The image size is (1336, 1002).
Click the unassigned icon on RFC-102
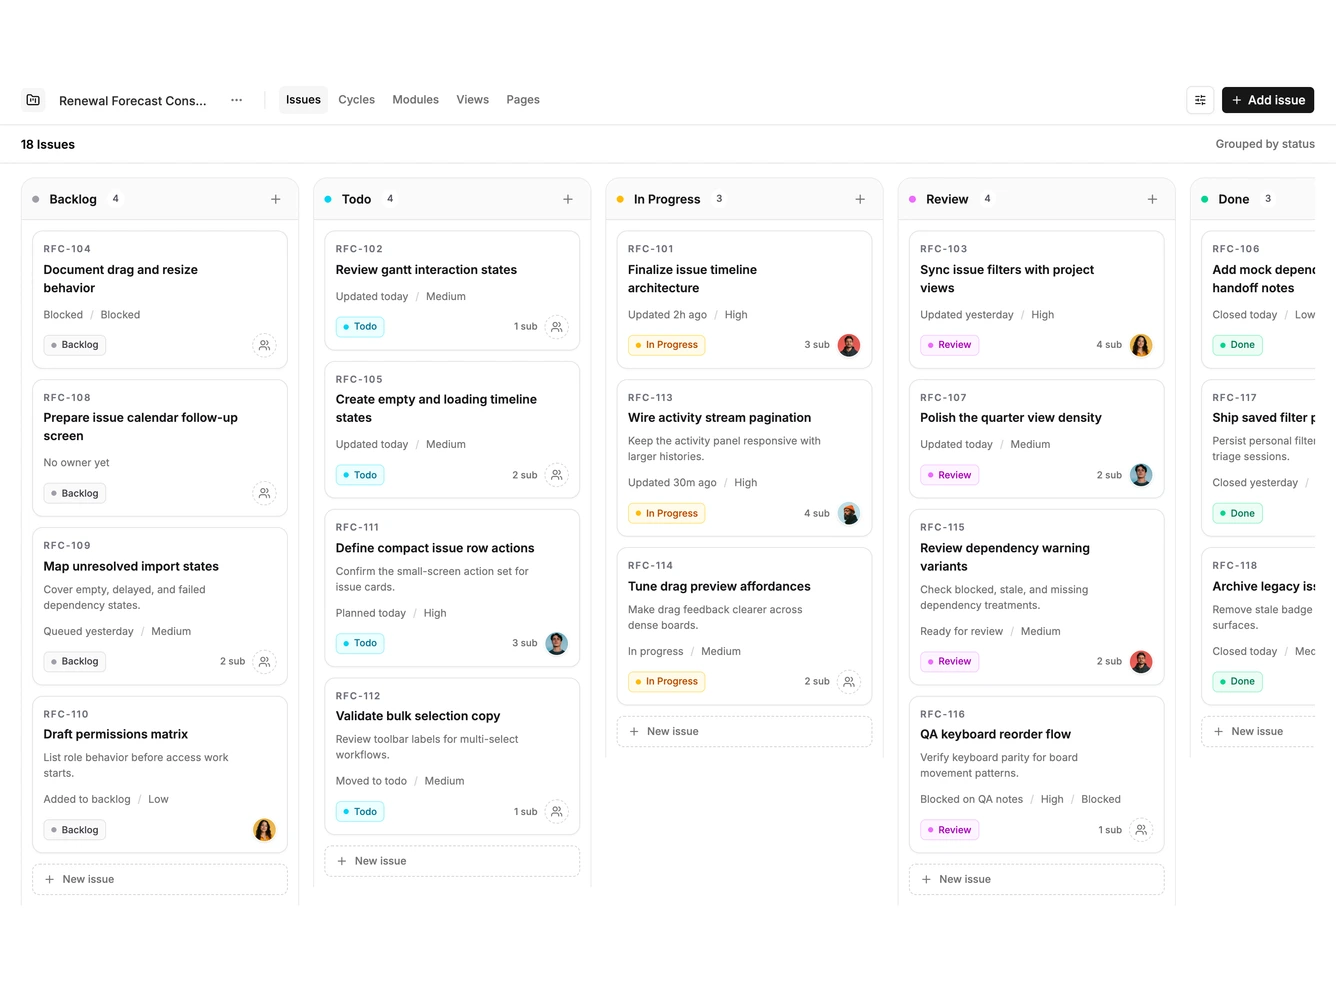pyautogui.click(x=557, y=326)
